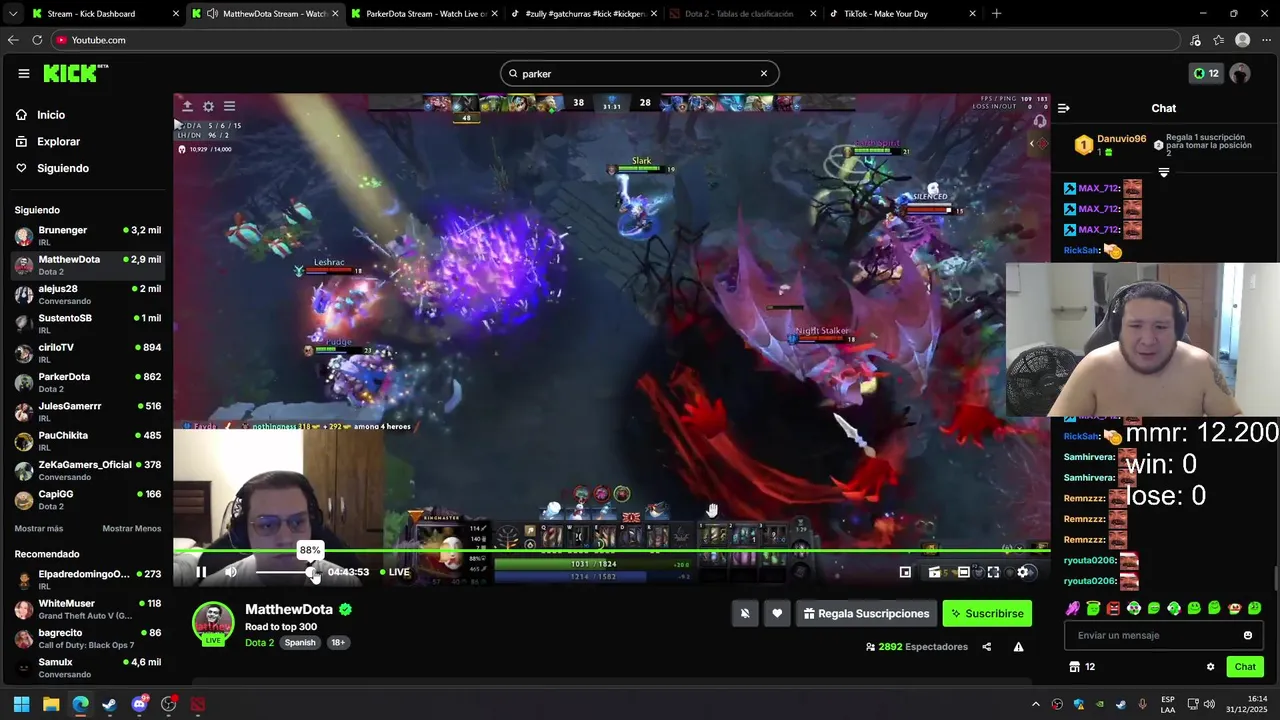Open the emoji picker smiley
This screenshot has height=720, width=1280.
(x=1248, y=635)
